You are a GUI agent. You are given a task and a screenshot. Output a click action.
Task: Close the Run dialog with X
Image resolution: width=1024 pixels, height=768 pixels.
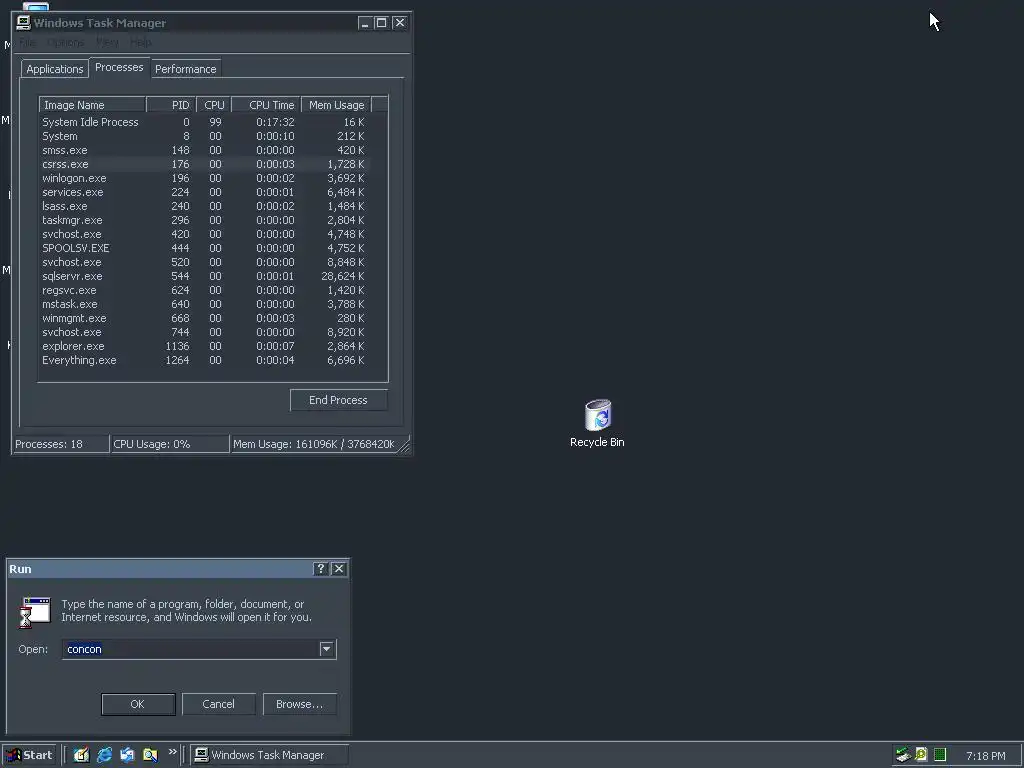point(339,569)
